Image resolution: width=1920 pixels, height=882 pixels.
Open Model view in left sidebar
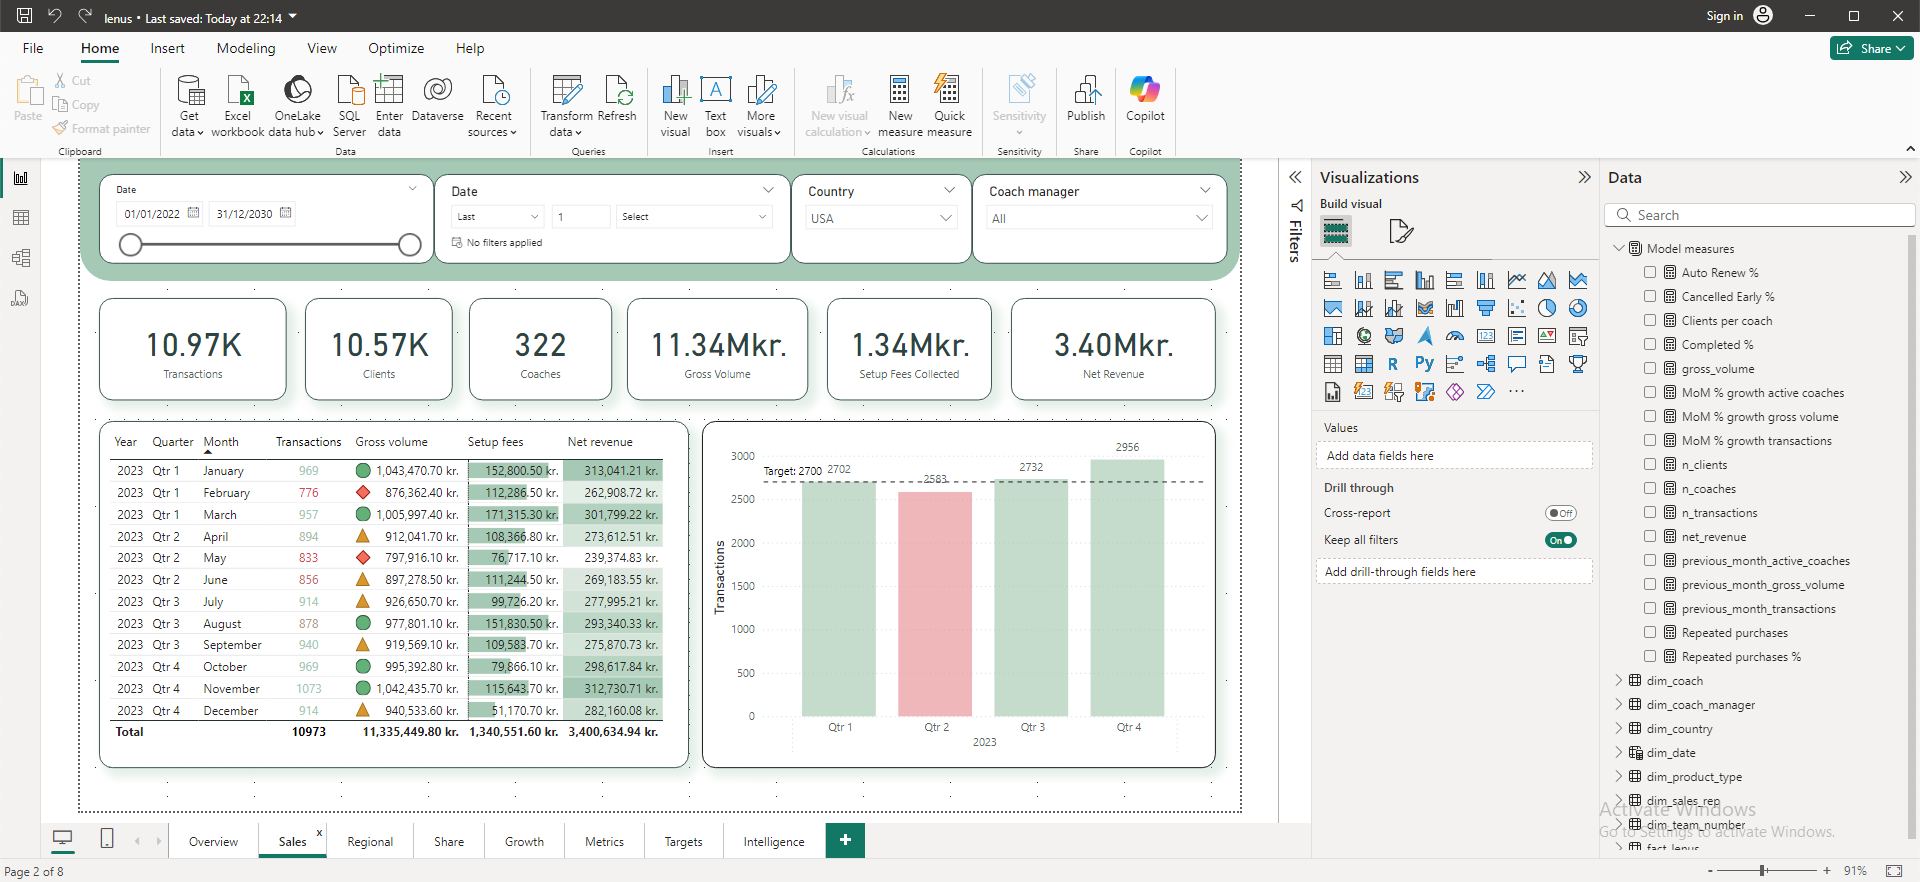pos(20,258)
